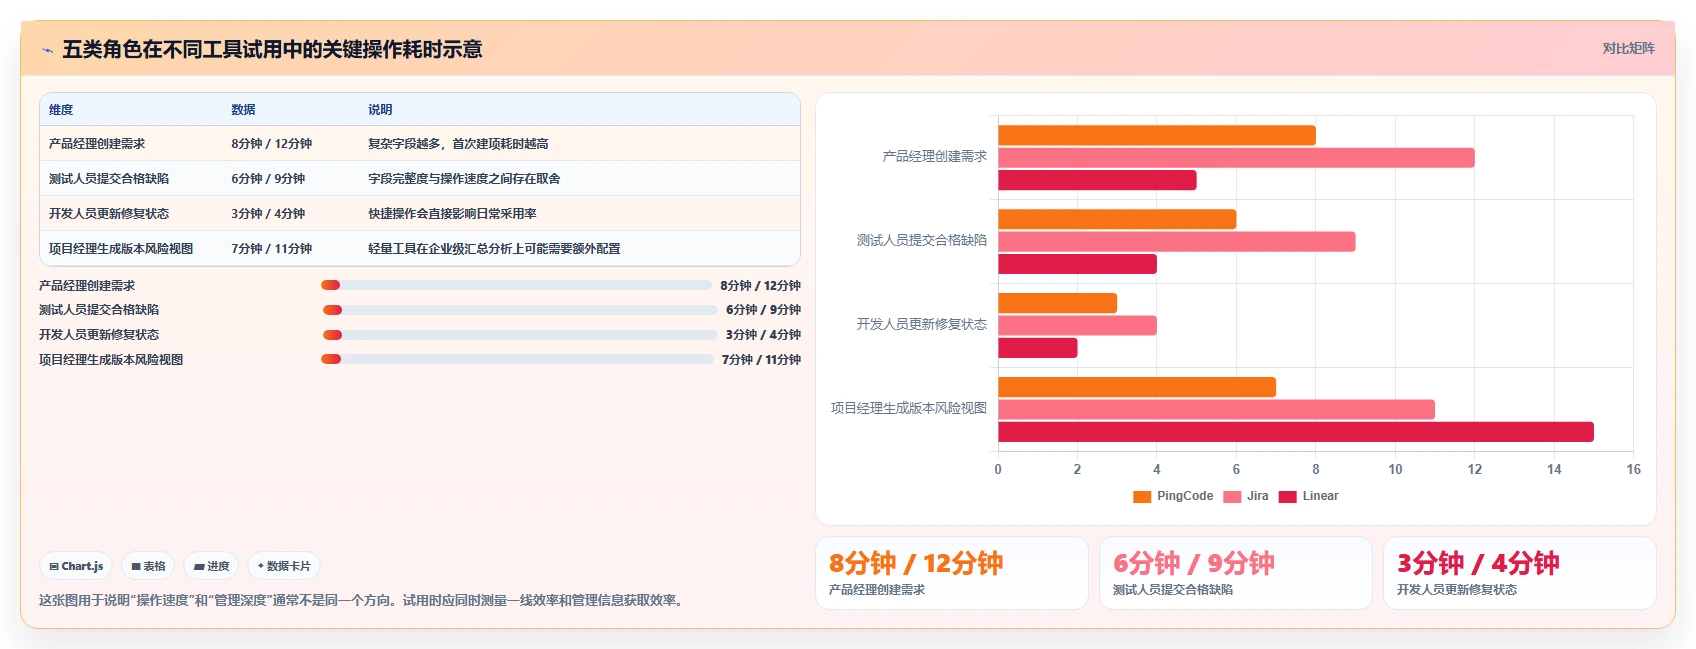Screen dimensions: 1696x649
Task: Click the red Linear bar for 产品经理创建需求
Action: click(x=1097, y=180)
